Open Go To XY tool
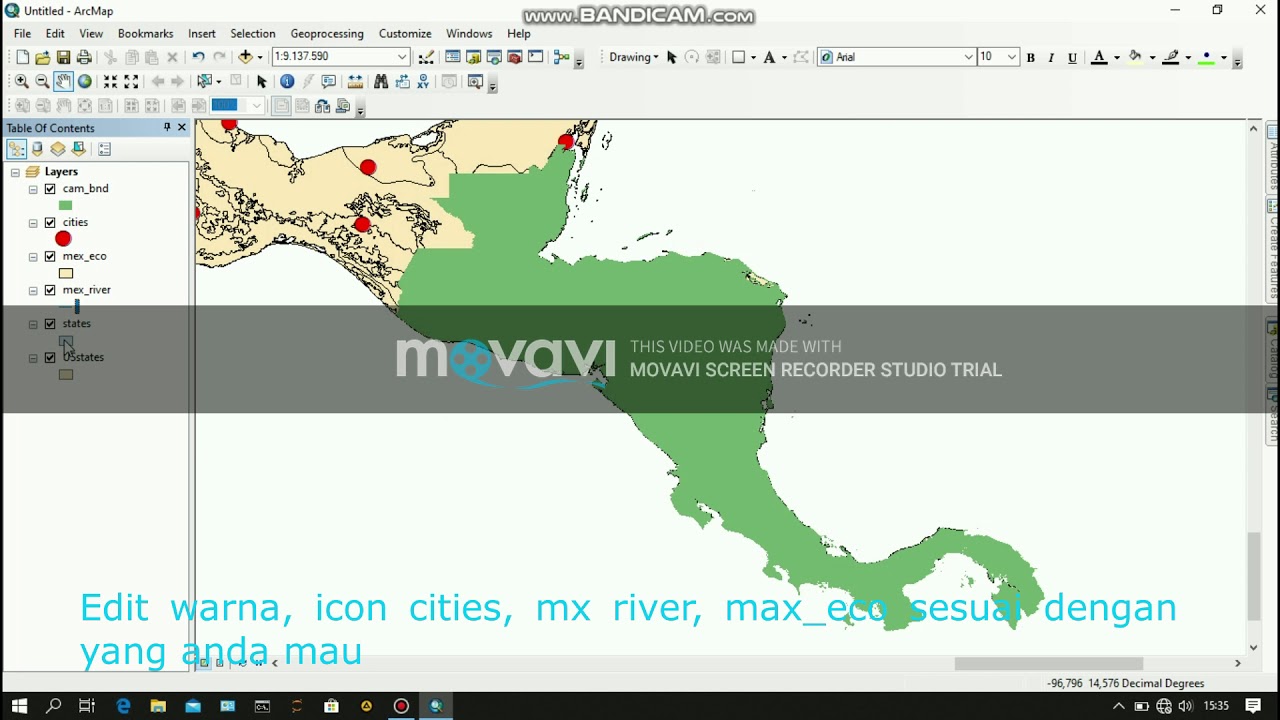Screen dimensions: 1280x720 pos(423,81)
